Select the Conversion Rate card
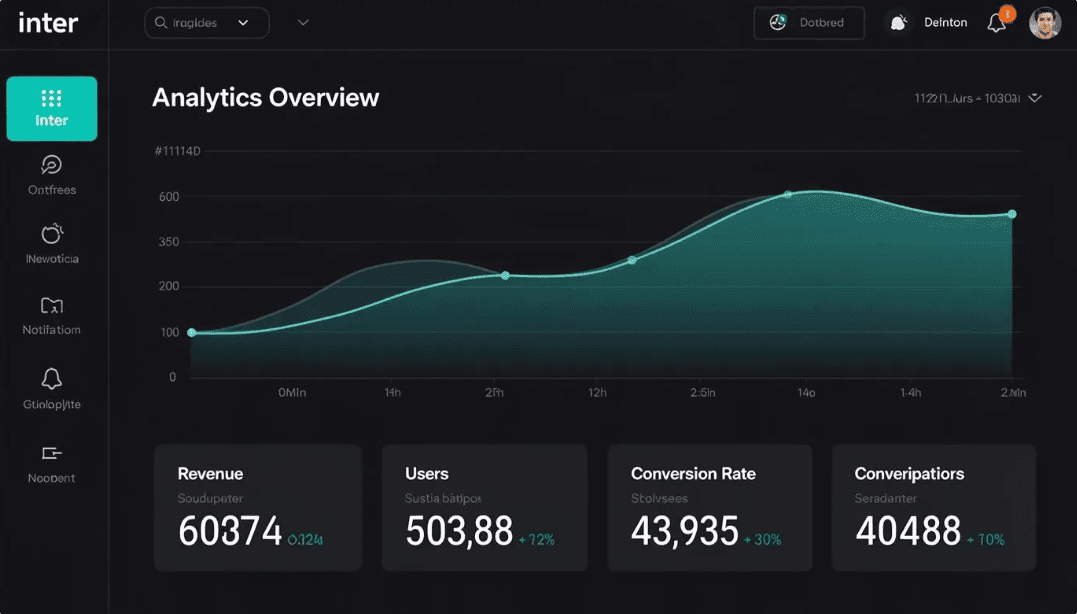Screen dimensions: 1077x614 (710, 508)
